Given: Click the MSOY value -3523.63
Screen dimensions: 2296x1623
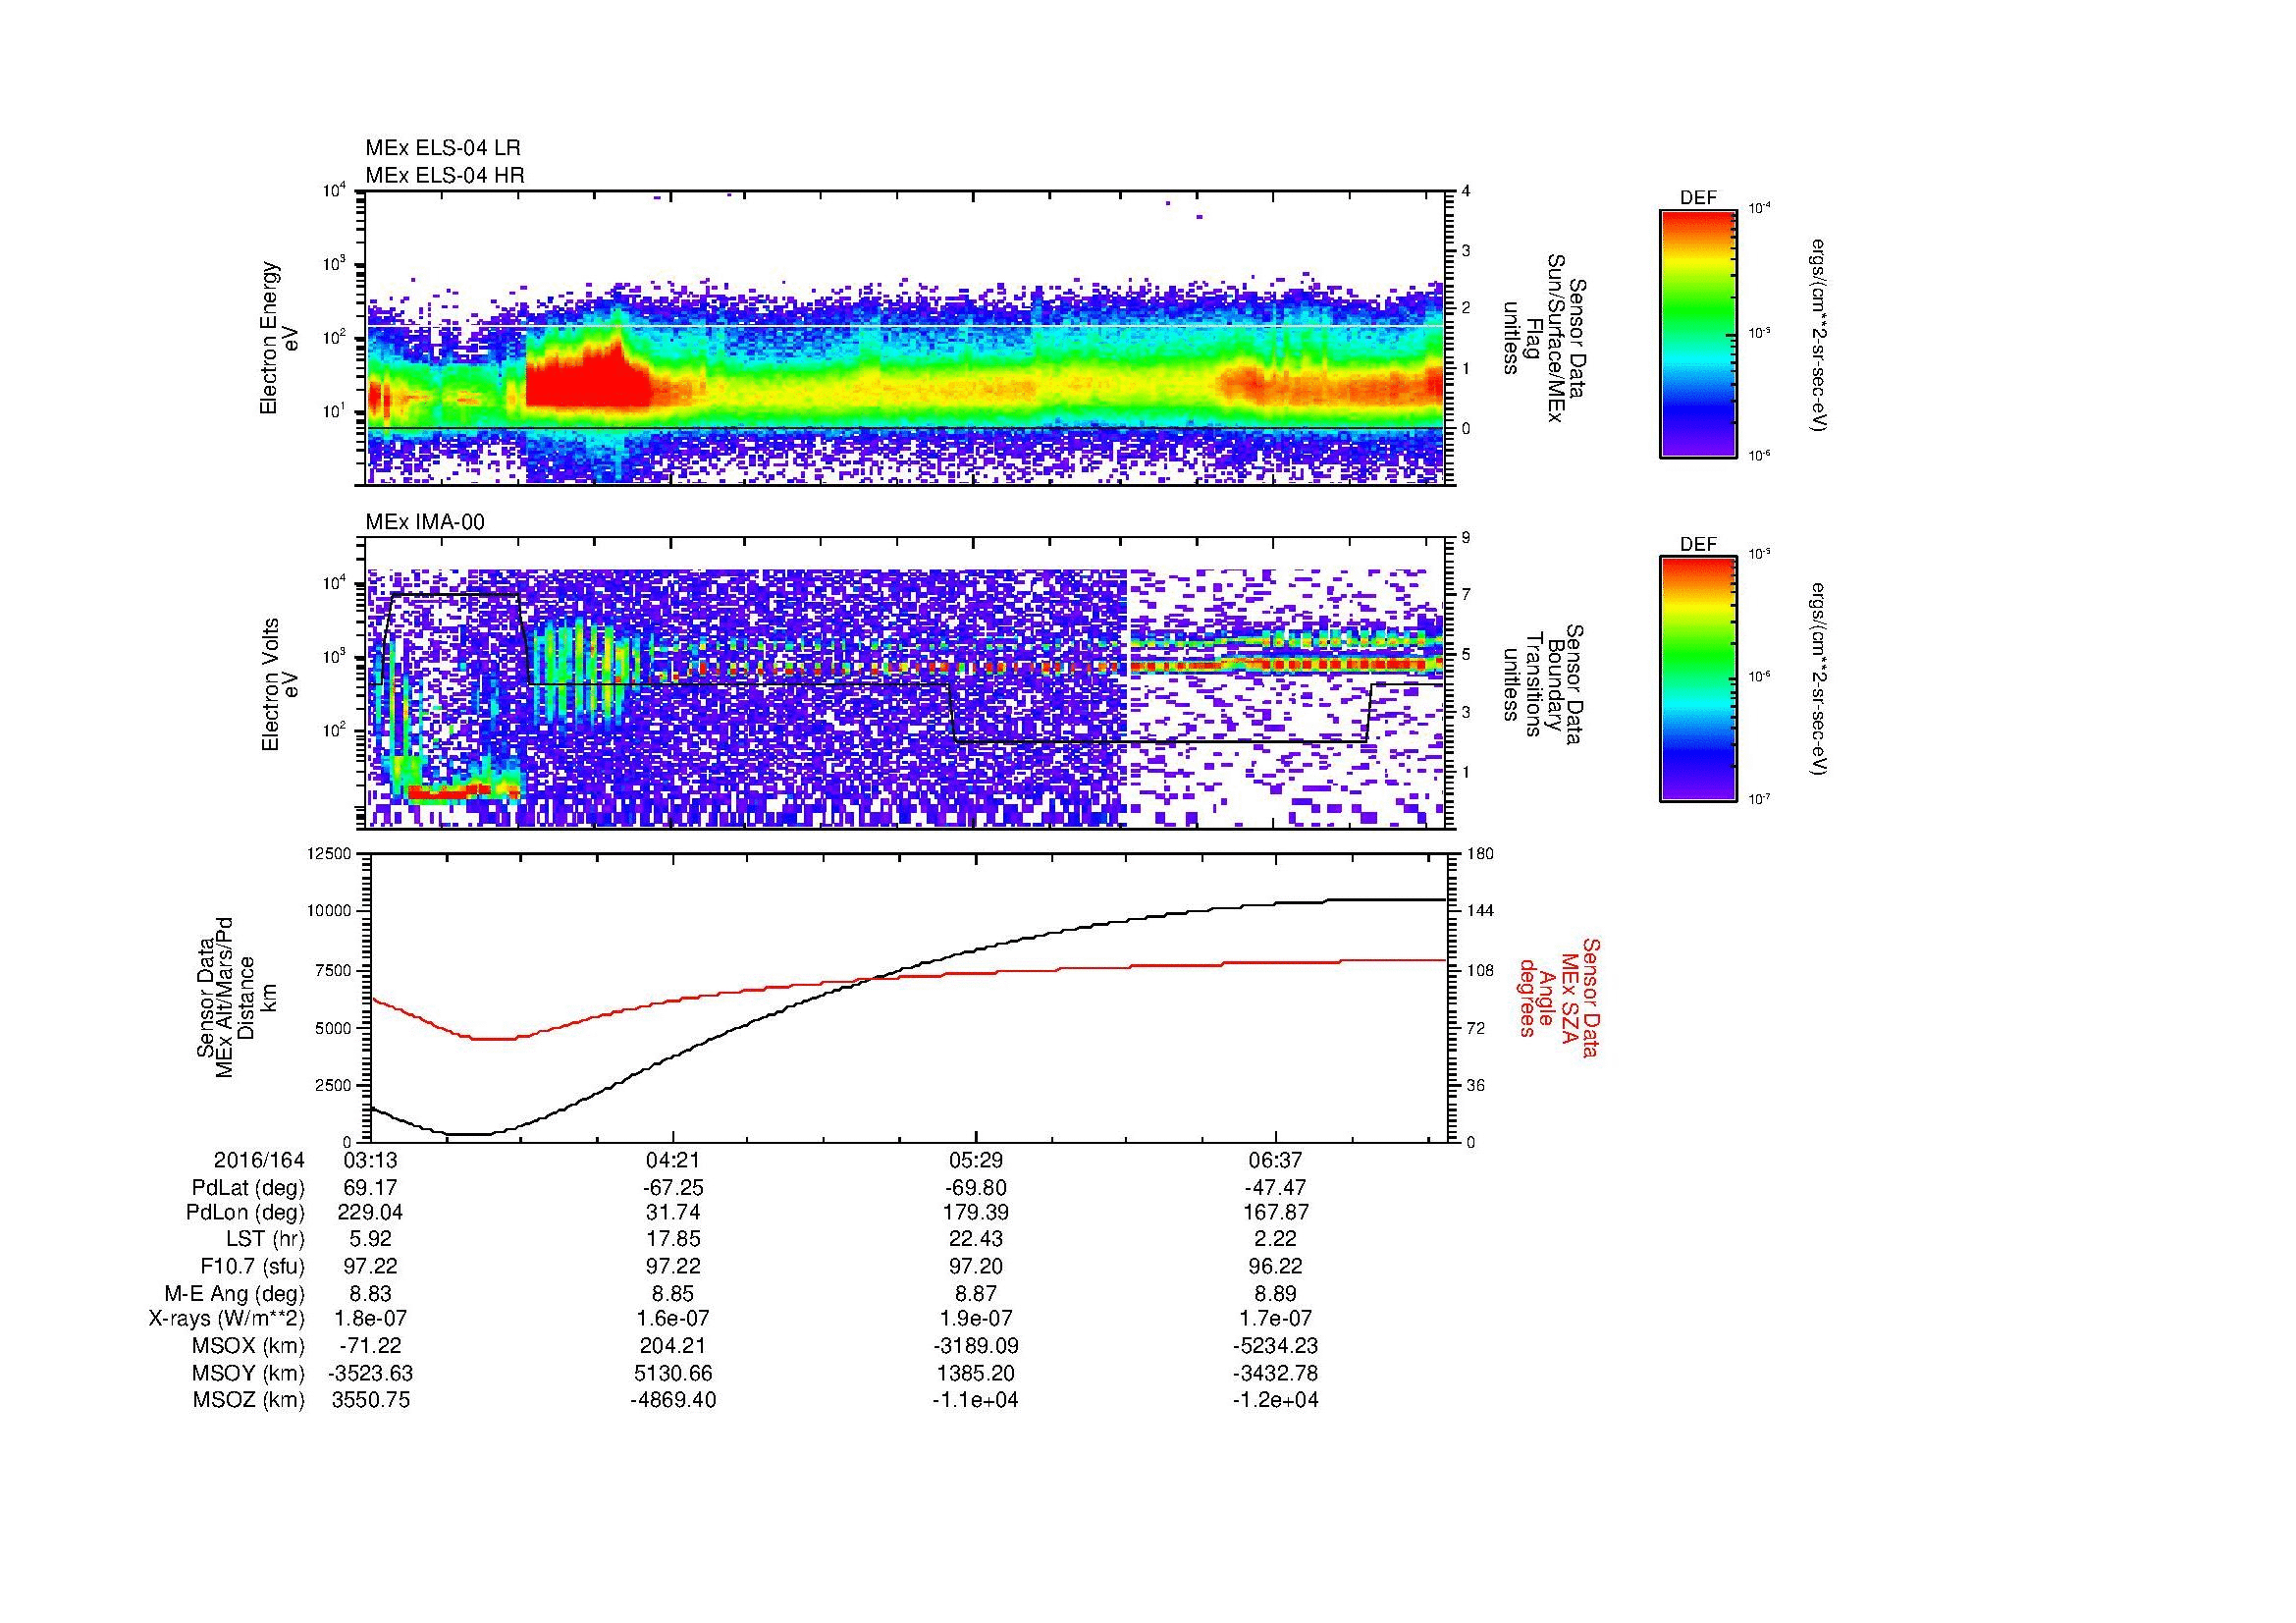Looking at the screenshot, I should (x=371, y=1373).
